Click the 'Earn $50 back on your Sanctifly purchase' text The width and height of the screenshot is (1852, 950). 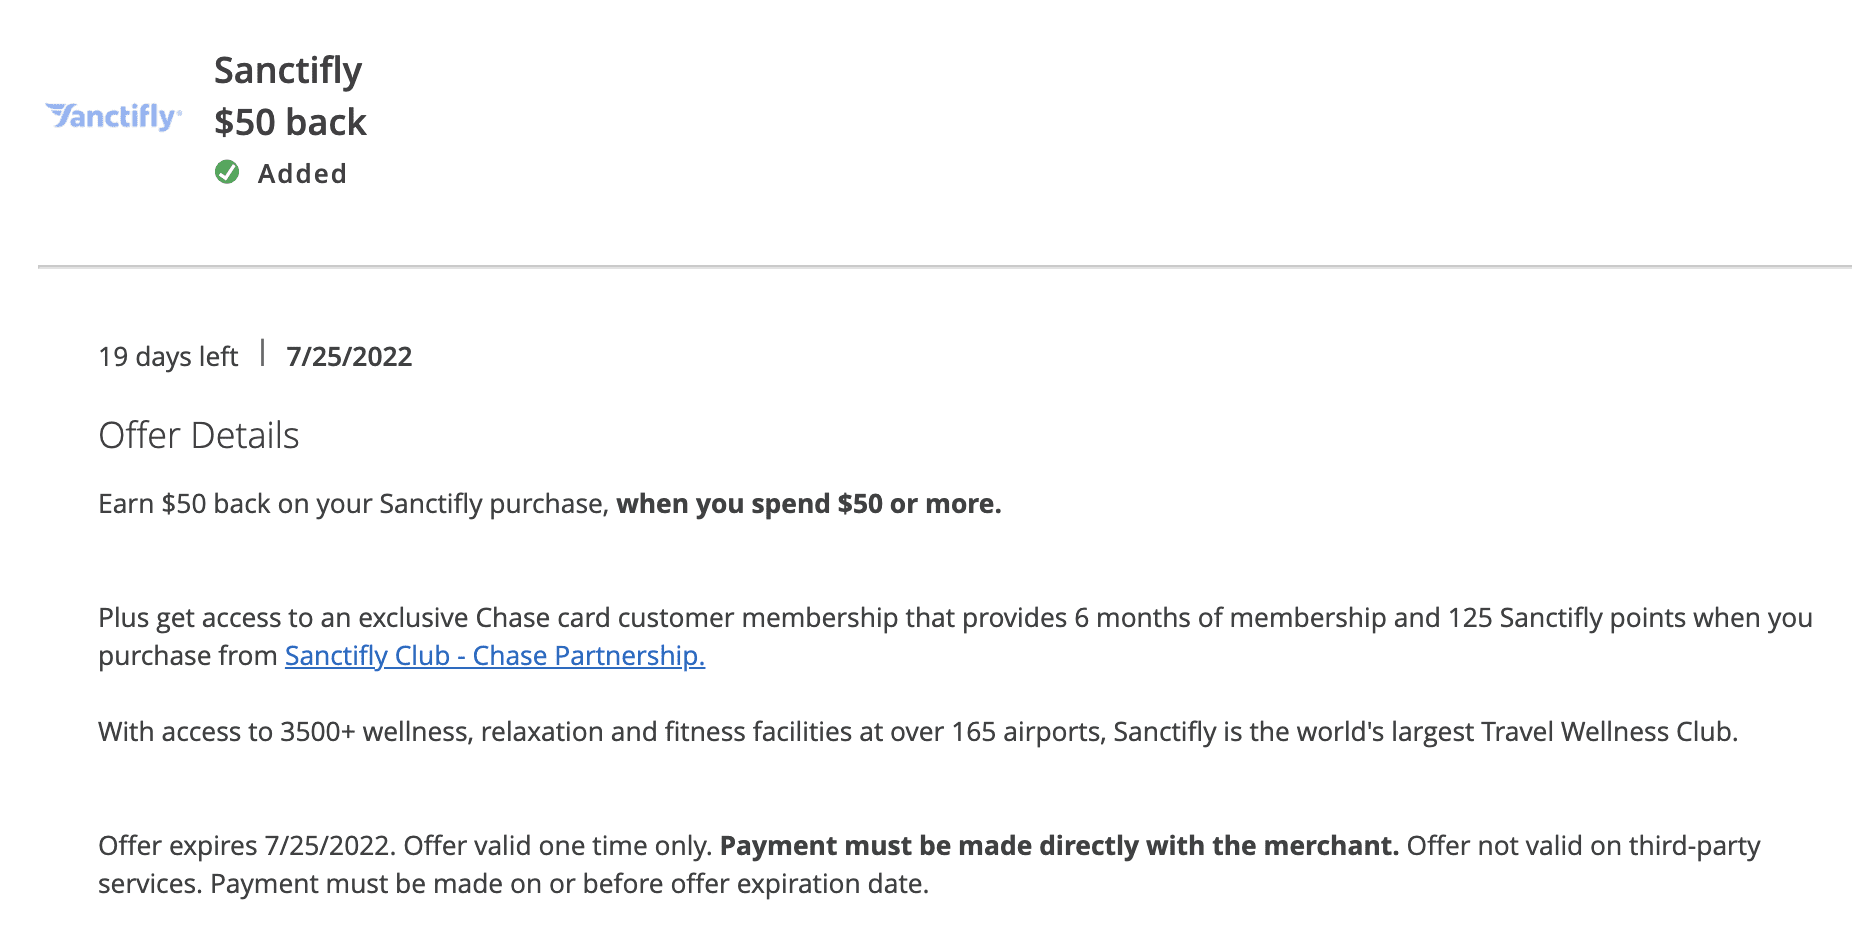[353, 504]
